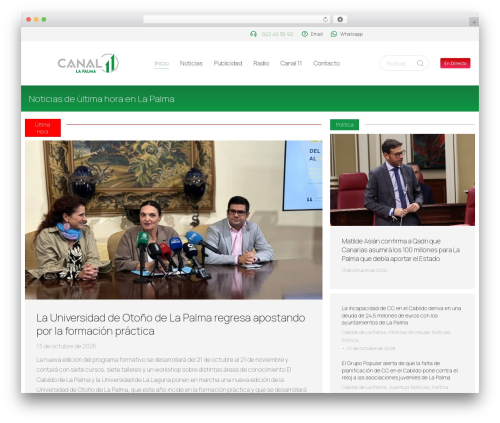
Task: Click the browser reload icon
Action: [325, 19]
